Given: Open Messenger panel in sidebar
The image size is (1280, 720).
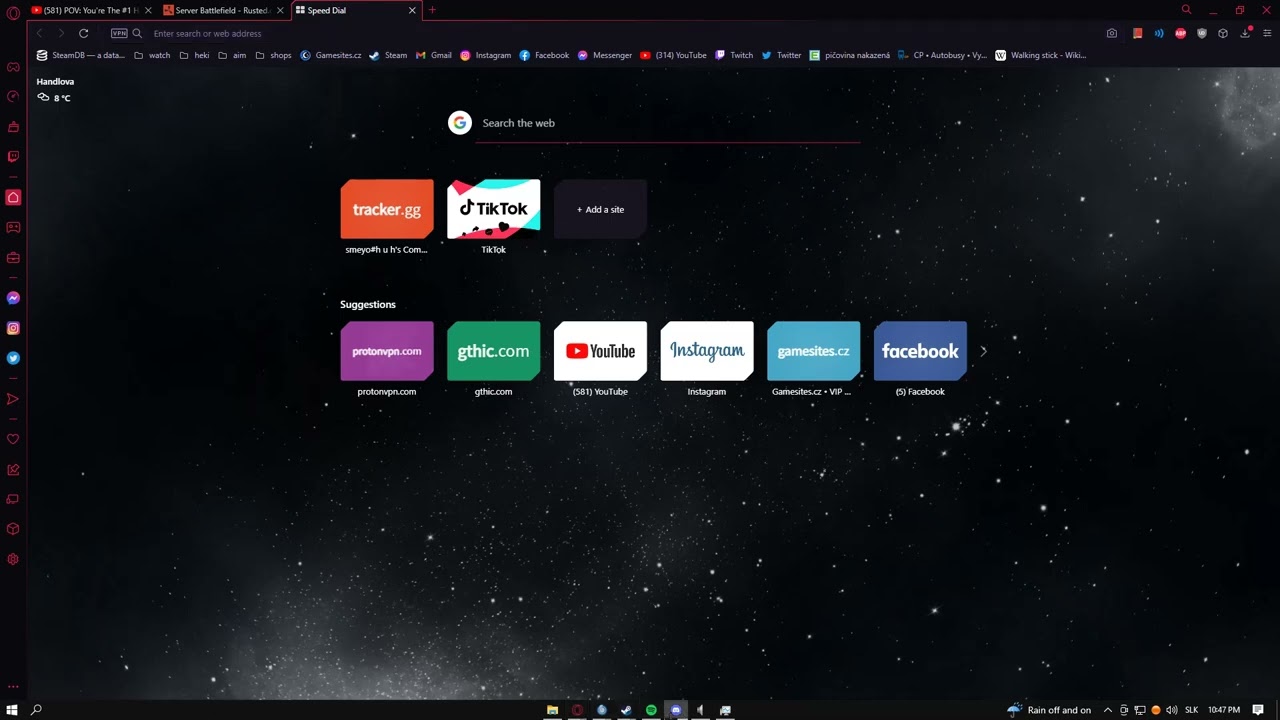Looking at the screenshot, I should coord(13,298).
